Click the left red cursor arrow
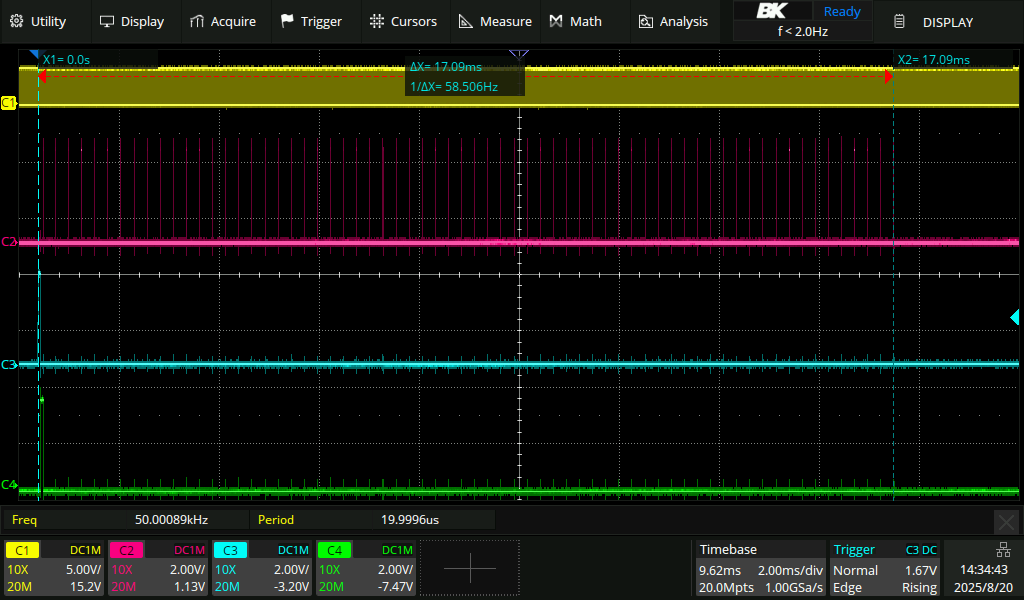Screen dimensions: 1024x600 [42, 77]
